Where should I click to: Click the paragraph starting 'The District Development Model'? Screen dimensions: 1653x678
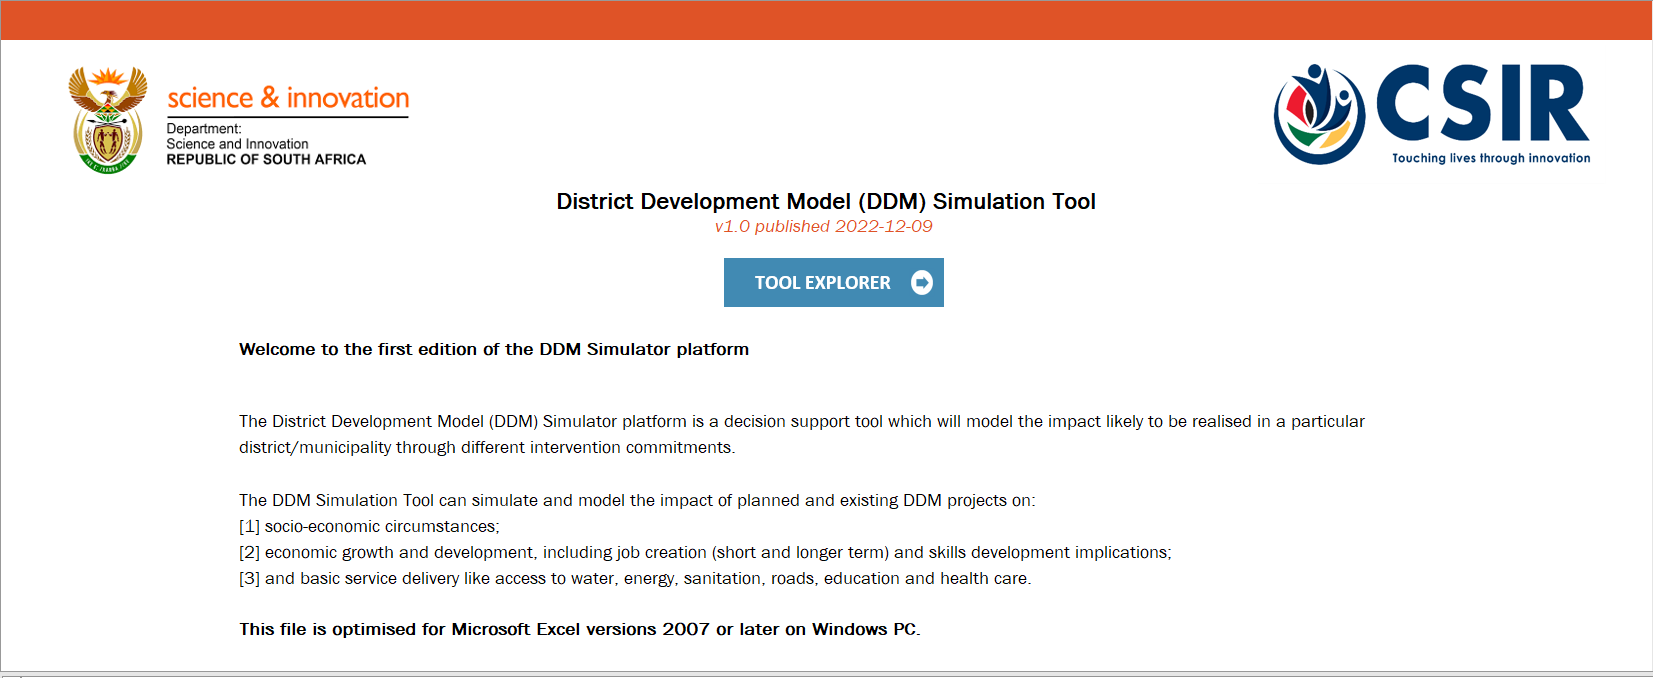point(802,434)
